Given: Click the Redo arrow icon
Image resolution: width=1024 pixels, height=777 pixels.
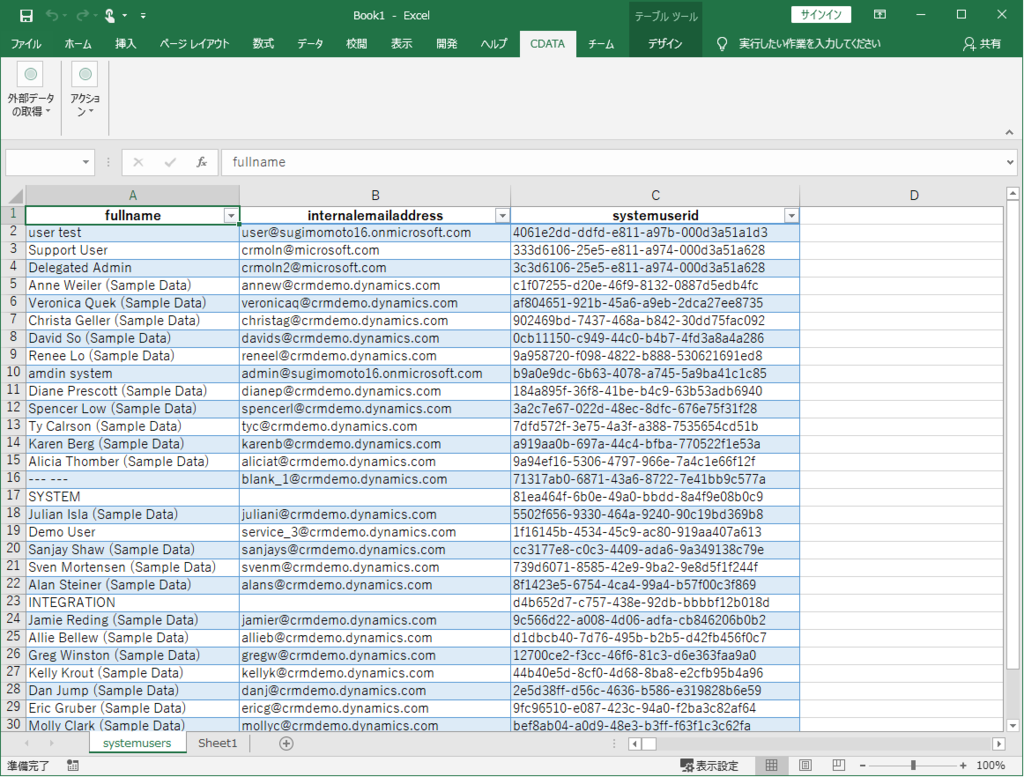Looking at the screenshot, I should tap(82, 15).
